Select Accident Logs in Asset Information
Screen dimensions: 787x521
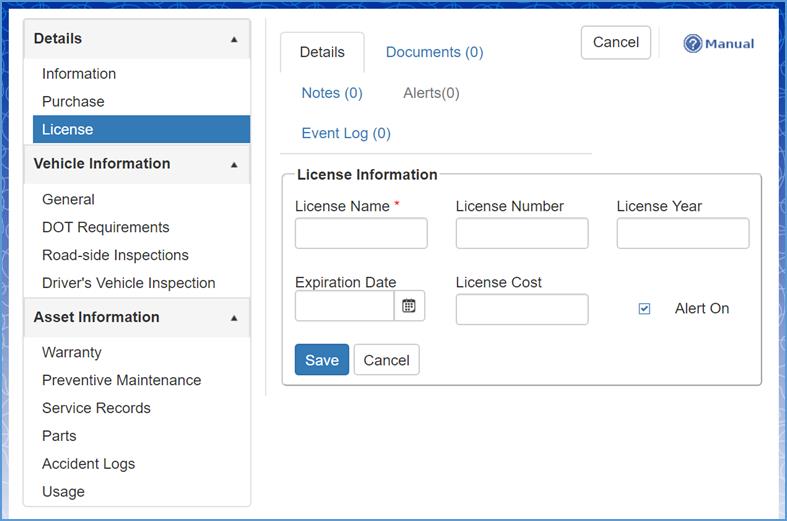click(x=88, y=464)
